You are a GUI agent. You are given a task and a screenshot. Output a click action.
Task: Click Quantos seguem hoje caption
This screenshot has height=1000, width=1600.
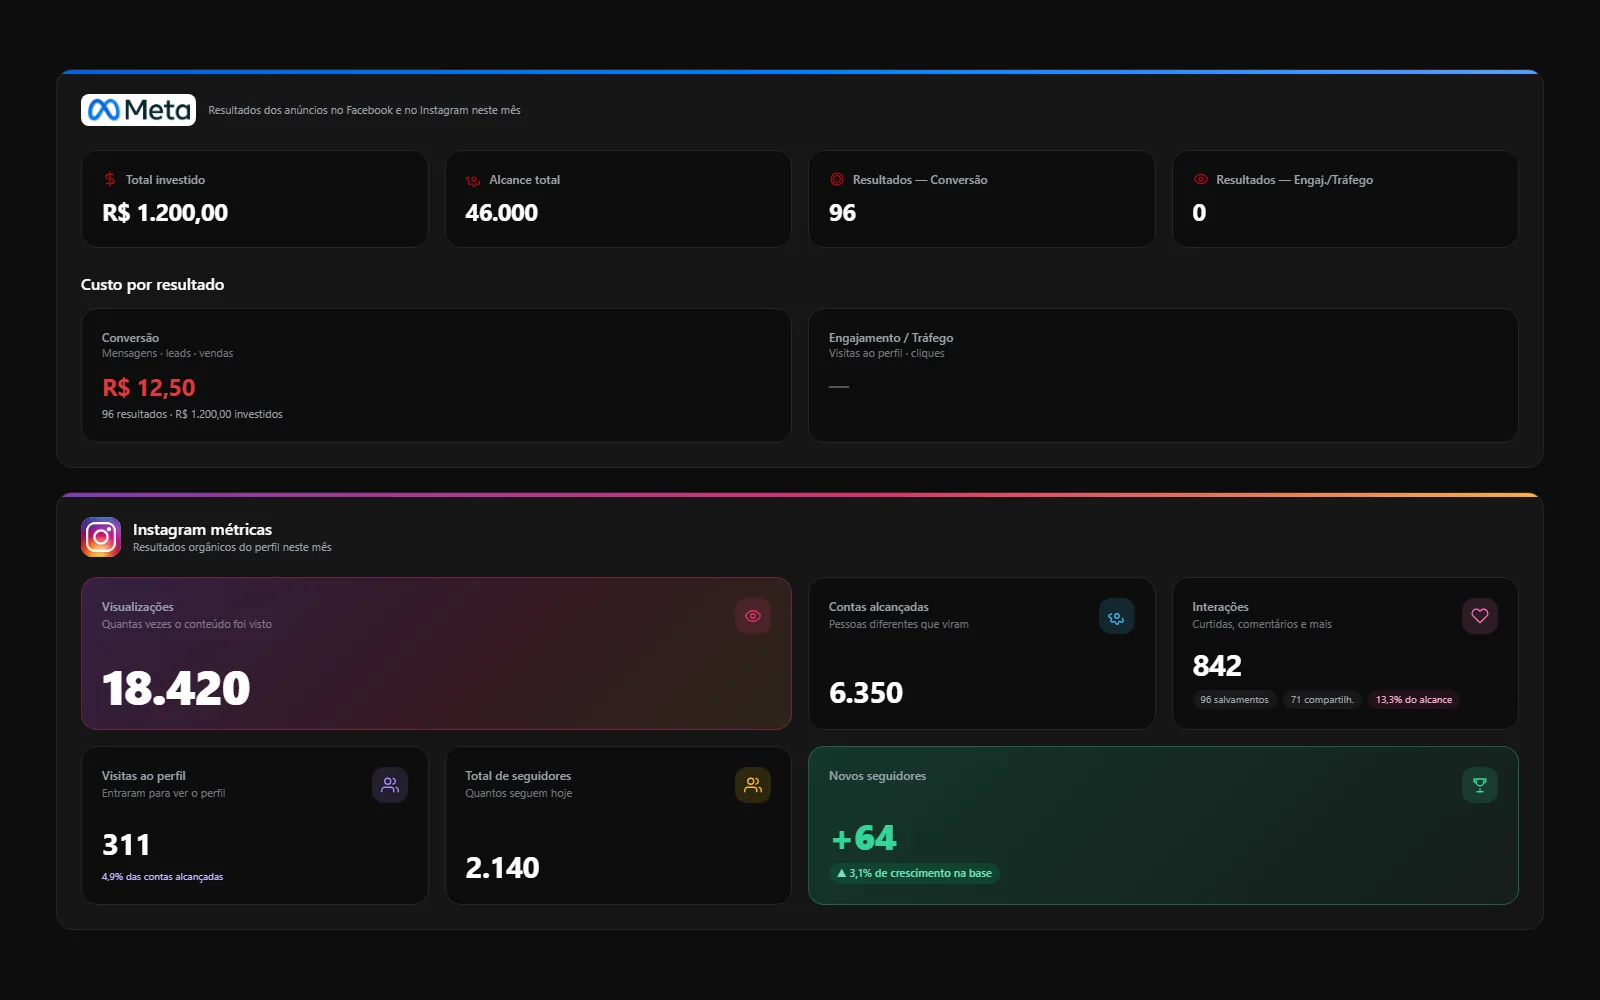click(518, 793)
